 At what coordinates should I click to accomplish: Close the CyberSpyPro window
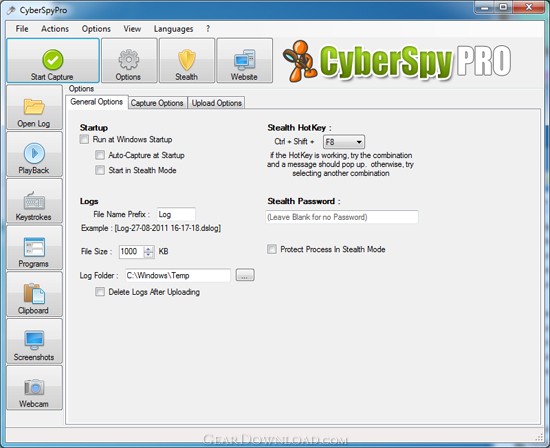point(529,7)
